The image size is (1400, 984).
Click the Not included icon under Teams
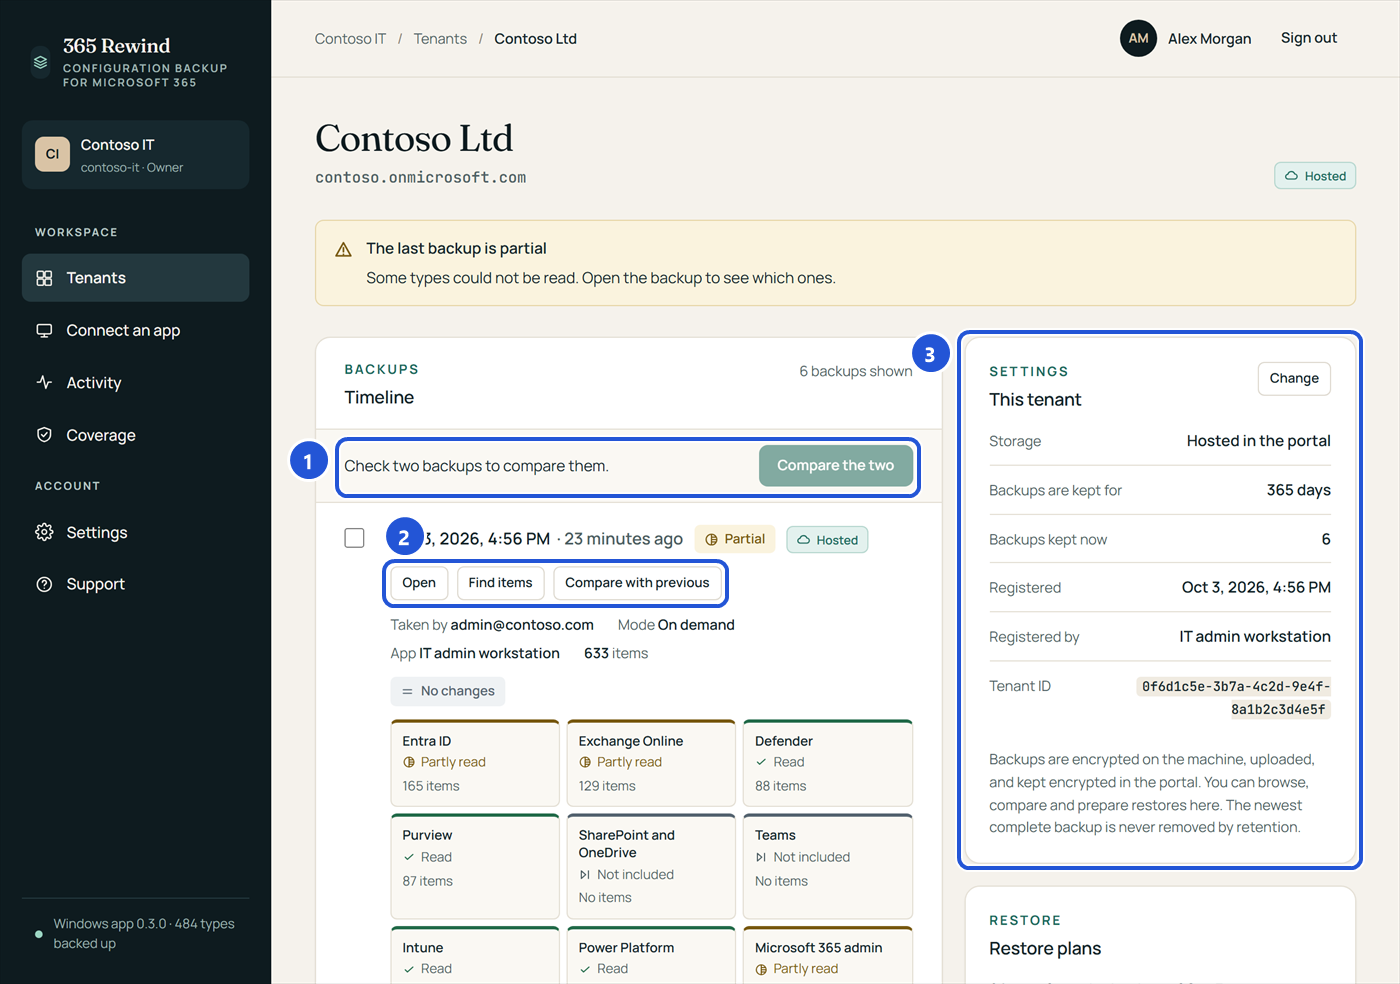tap(761, 857)
